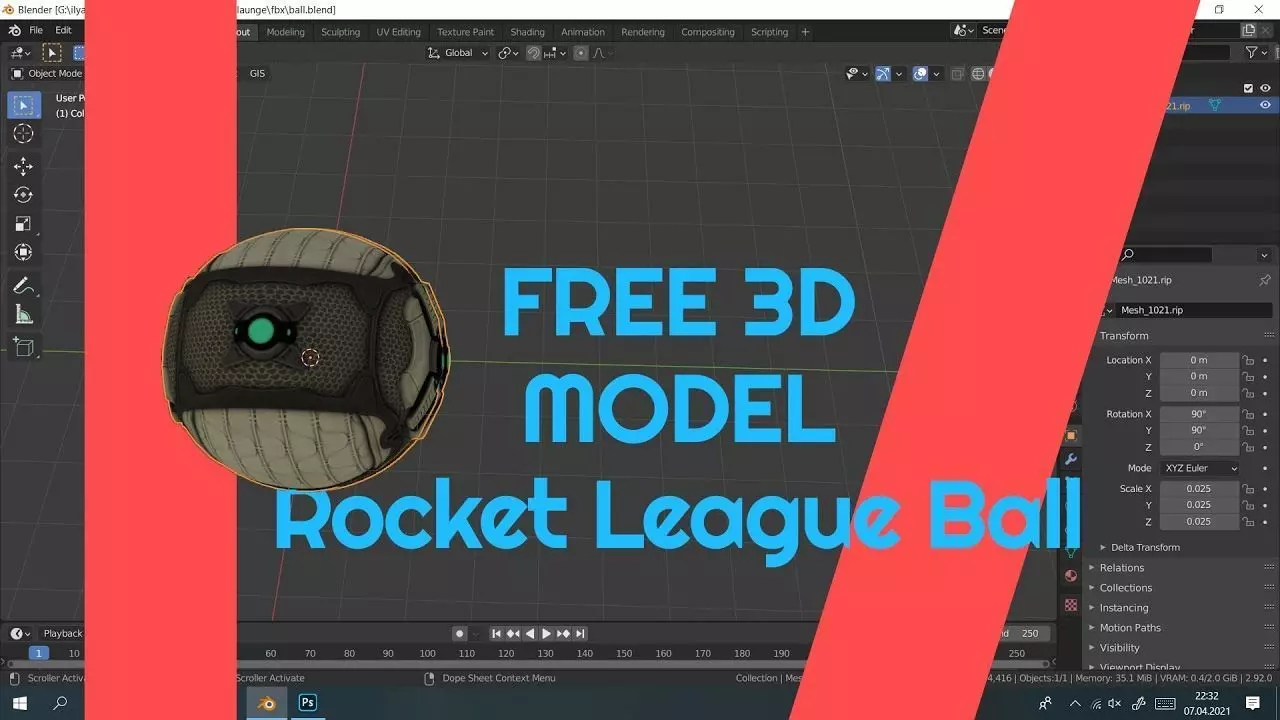
Task: Open Windows taskbar search
Action: 60,703
